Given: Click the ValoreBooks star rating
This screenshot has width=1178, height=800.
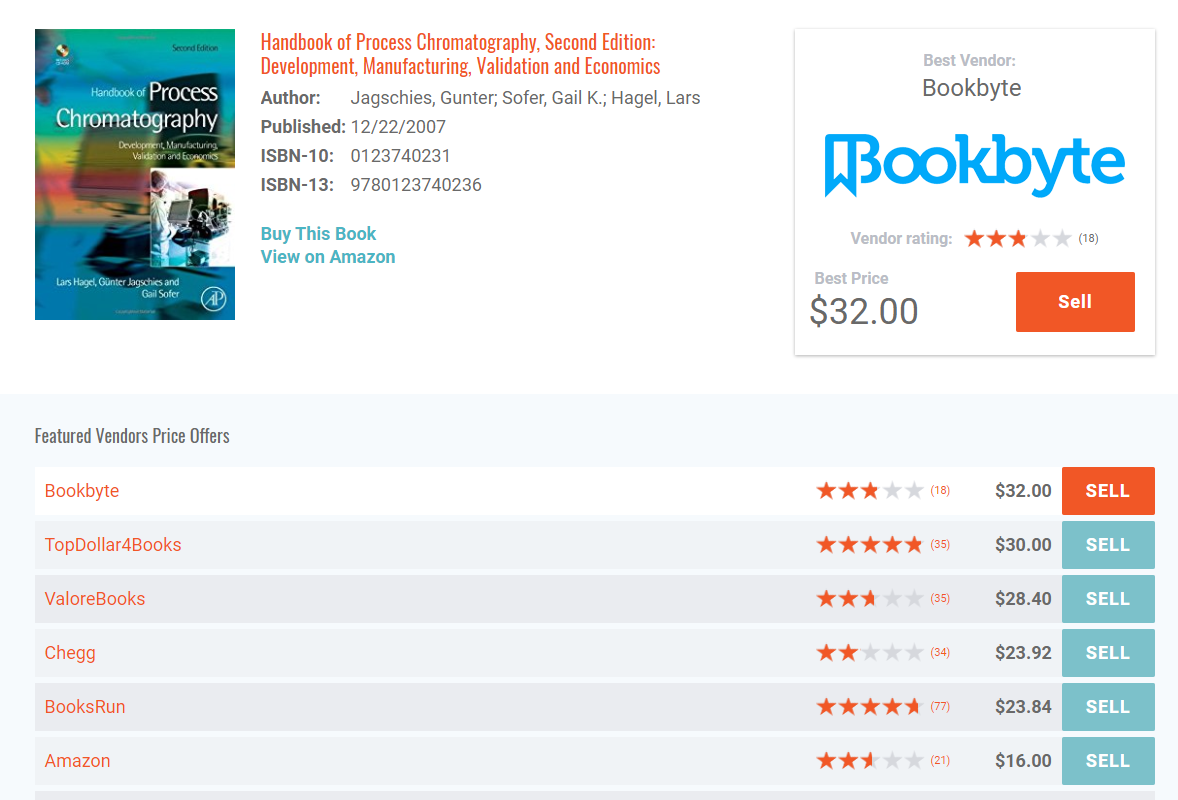Looking at the screenshot, I should 869,599.
